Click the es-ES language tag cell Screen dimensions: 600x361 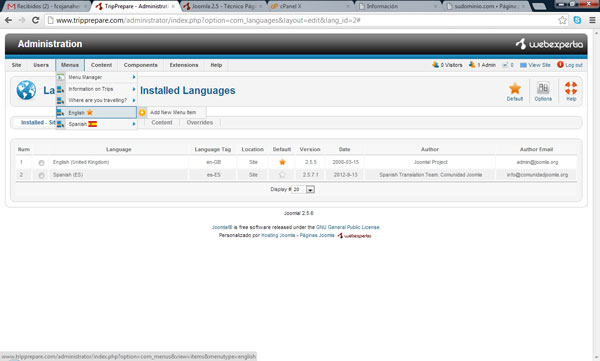click(x=214, y=175)
